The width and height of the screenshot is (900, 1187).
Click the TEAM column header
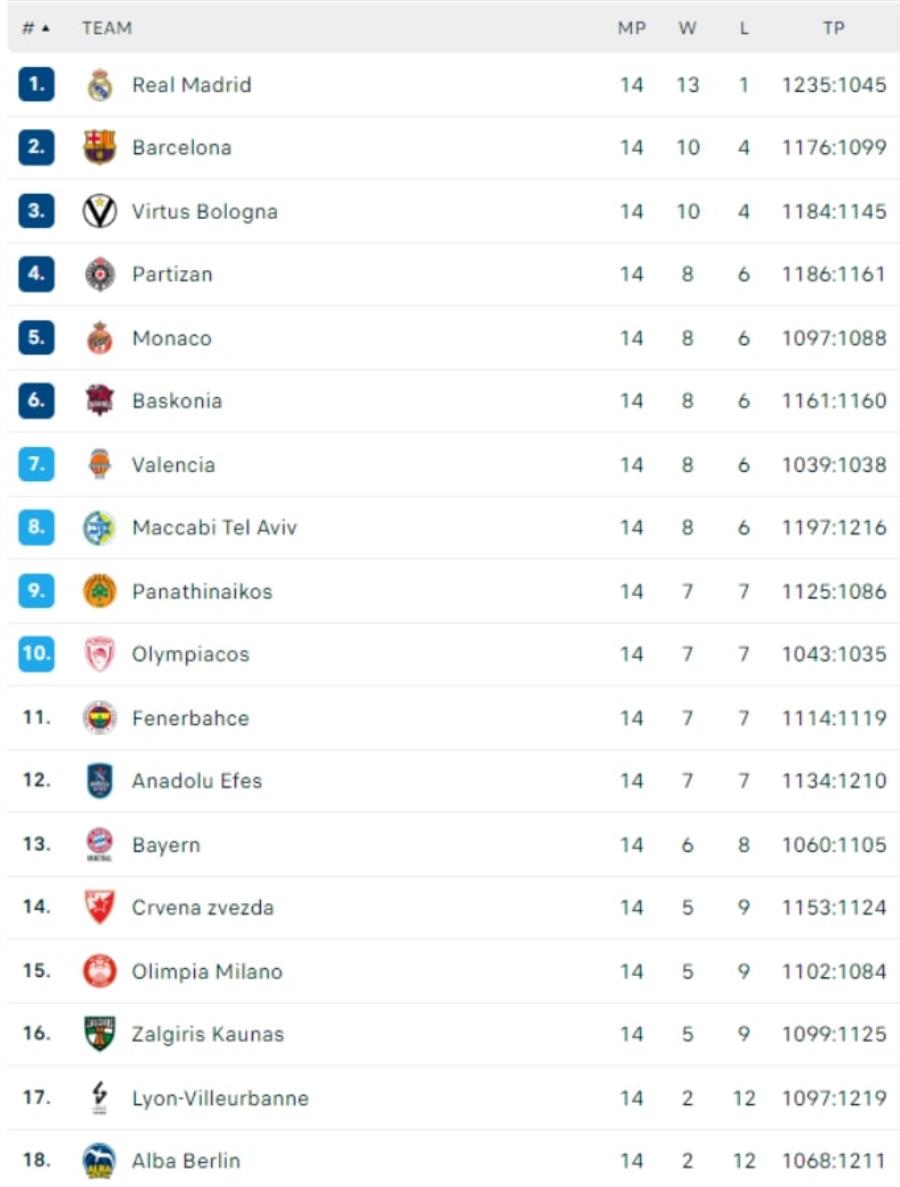click(x=107, y=29)
